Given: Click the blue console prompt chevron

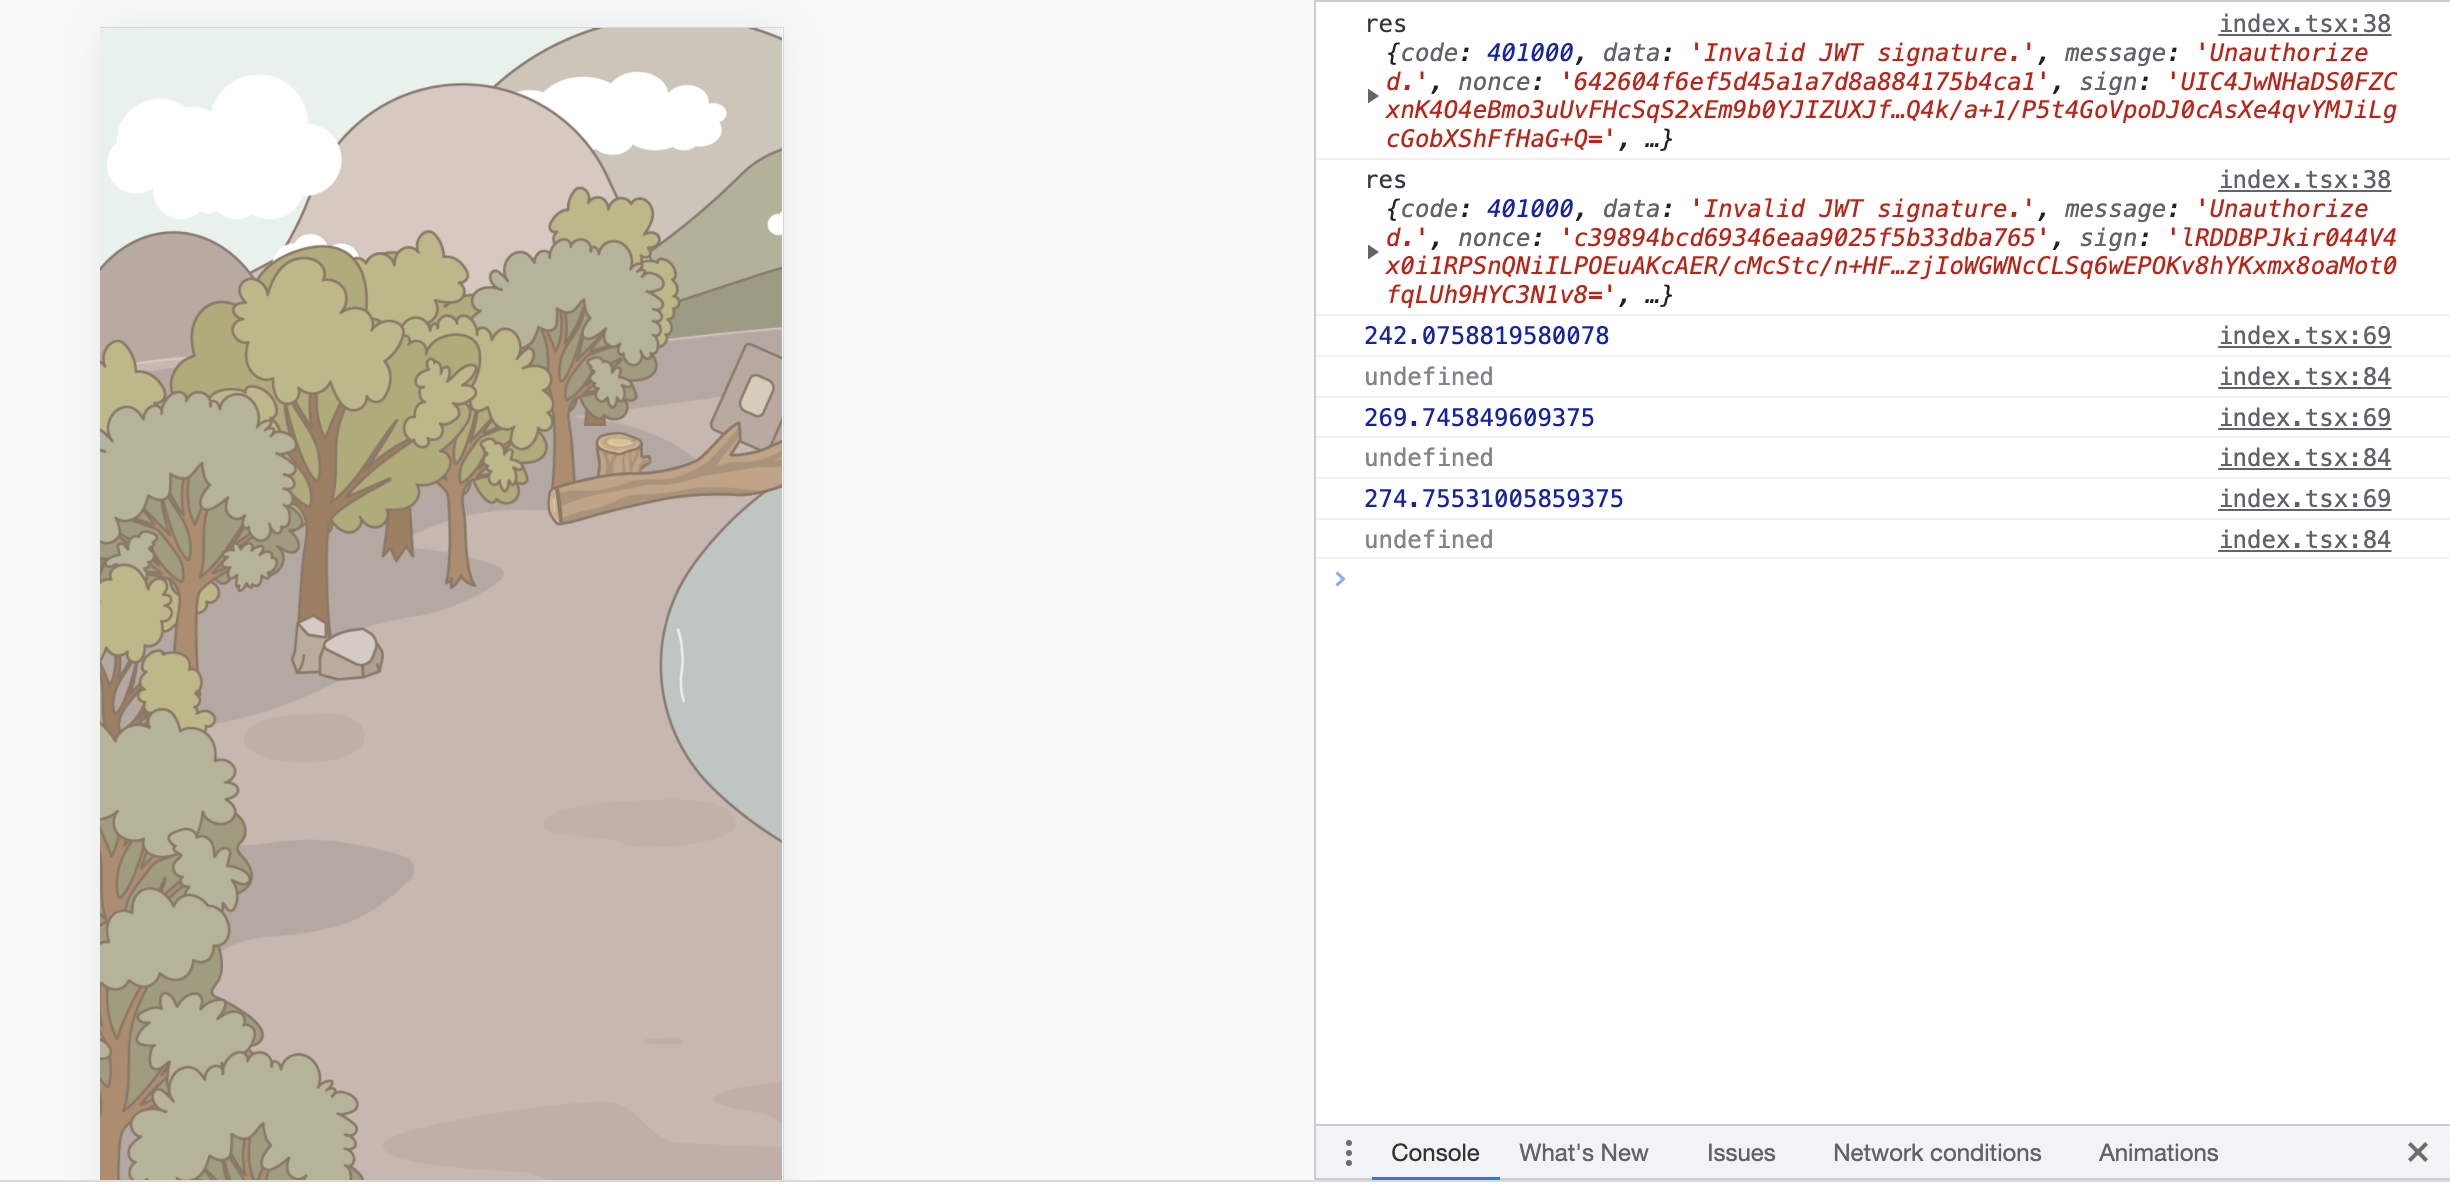Looking at the screenshot, I should click(1340, 578).
